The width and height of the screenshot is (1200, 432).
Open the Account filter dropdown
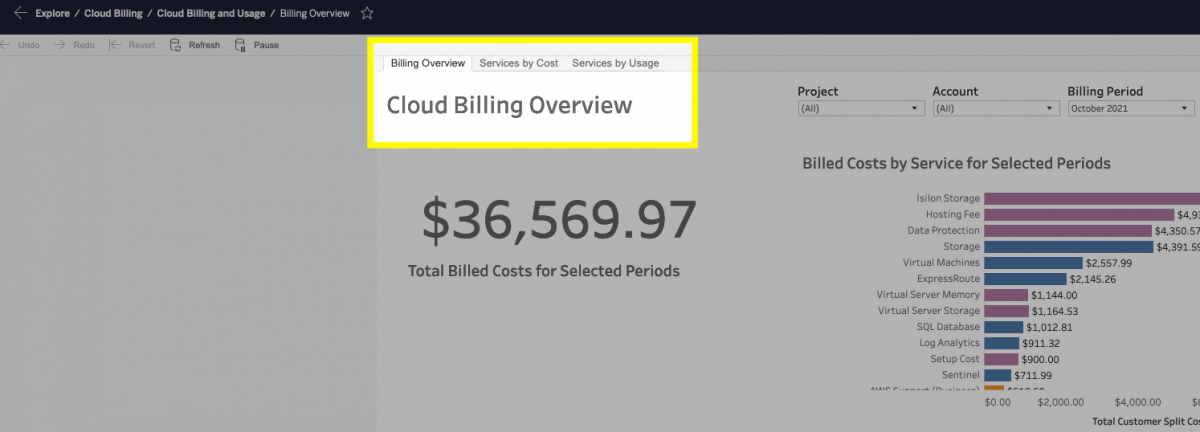(x=996, y=108)
